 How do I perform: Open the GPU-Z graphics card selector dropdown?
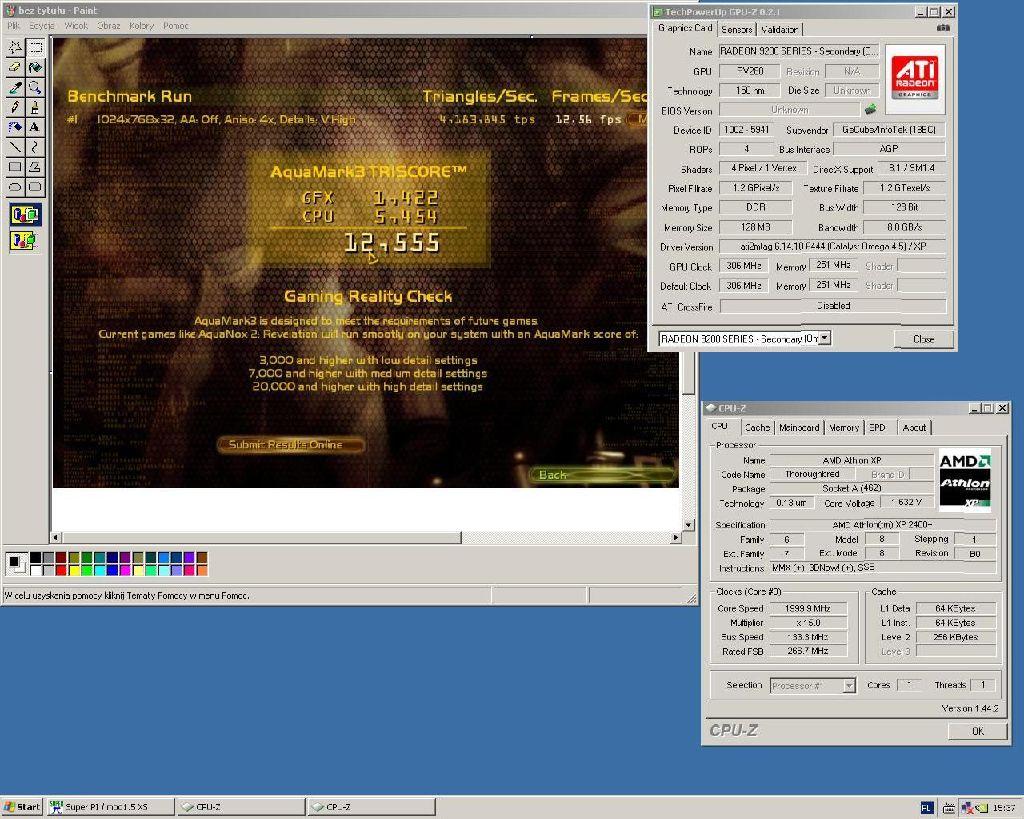click(825, 338)
